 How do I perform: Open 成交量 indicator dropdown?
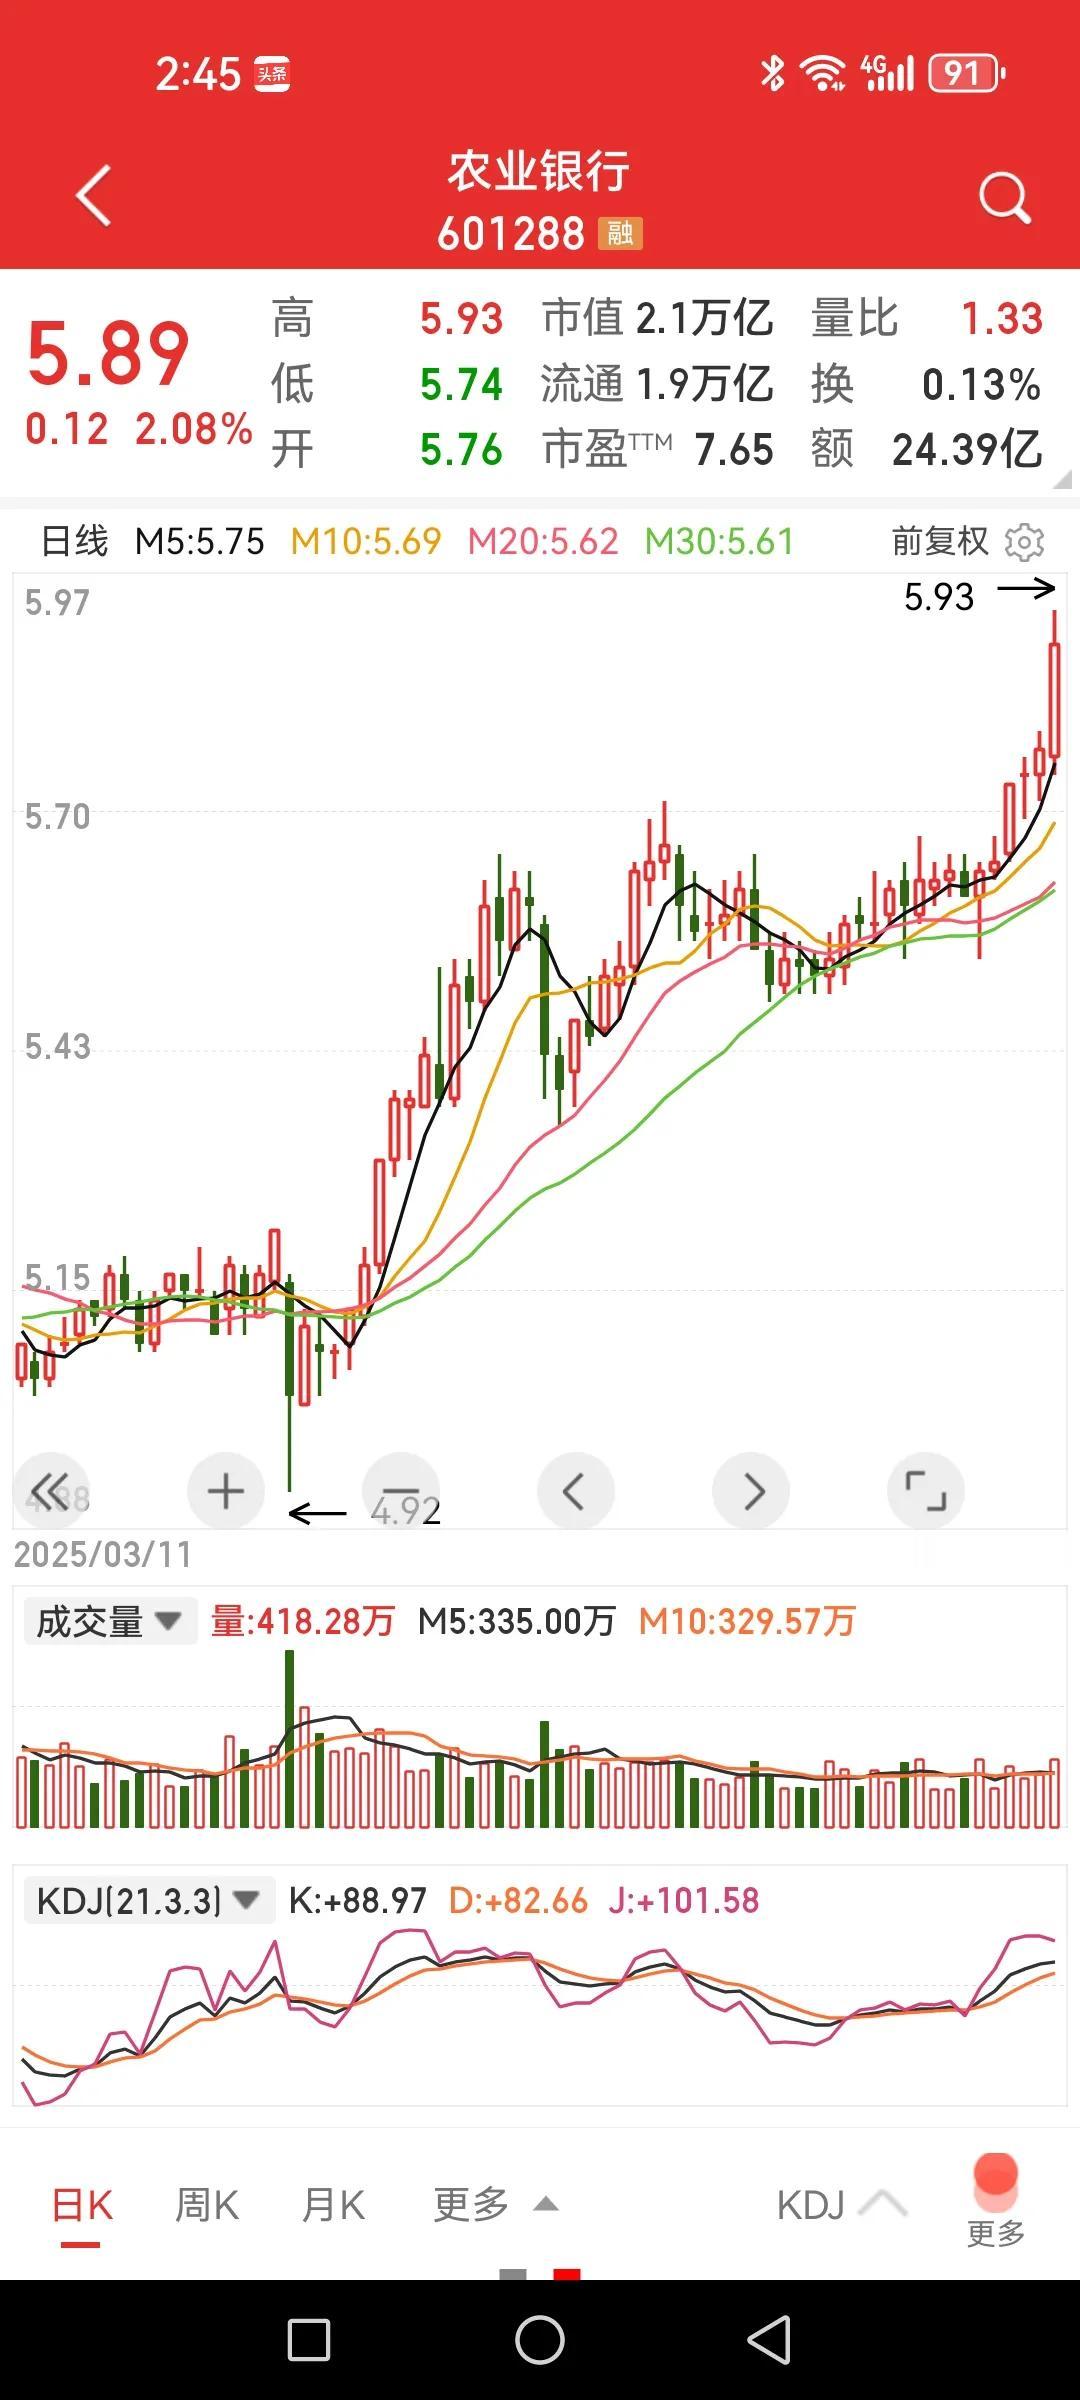pyautogui.click(x=109, y=1621)
